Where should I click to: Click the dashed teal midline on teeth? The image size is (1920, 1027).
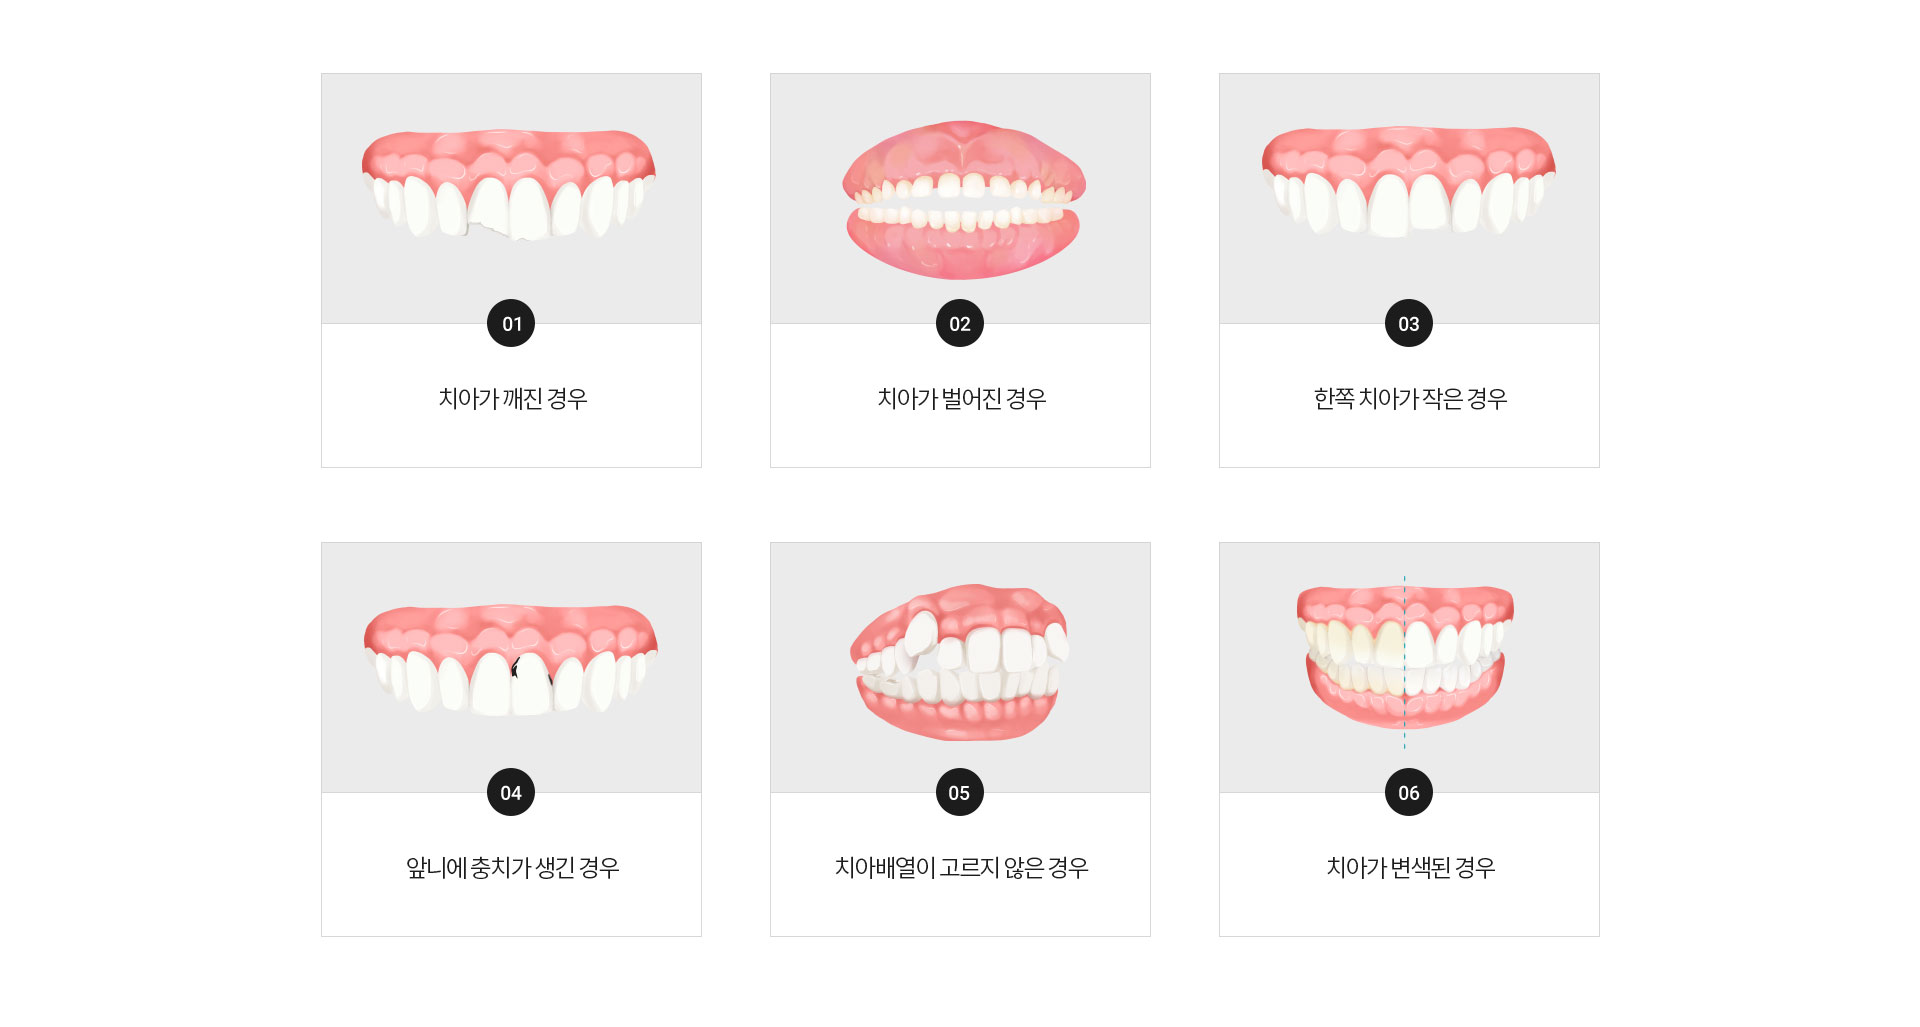pos(1404,662)
